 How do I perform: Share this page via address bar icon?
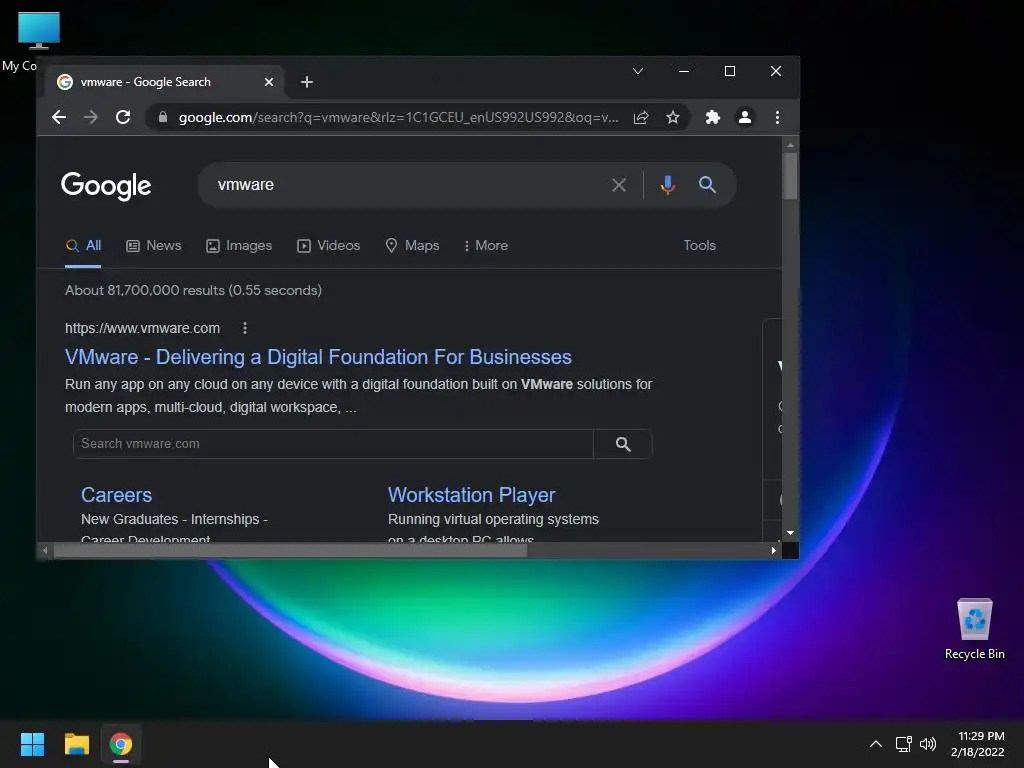(x=641, y=118)
